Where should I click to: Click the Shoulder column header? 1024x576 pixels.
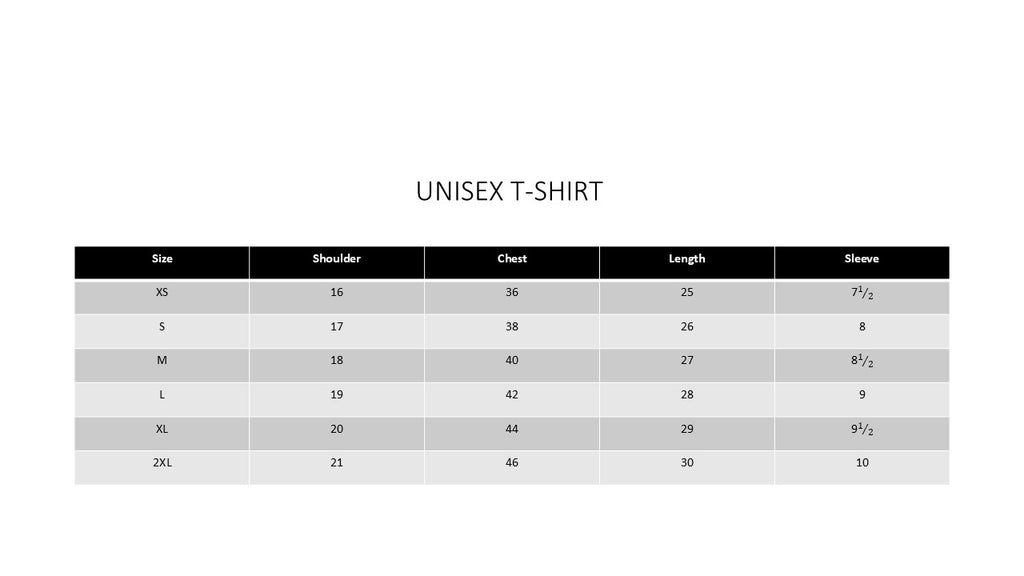pos(336,259)
